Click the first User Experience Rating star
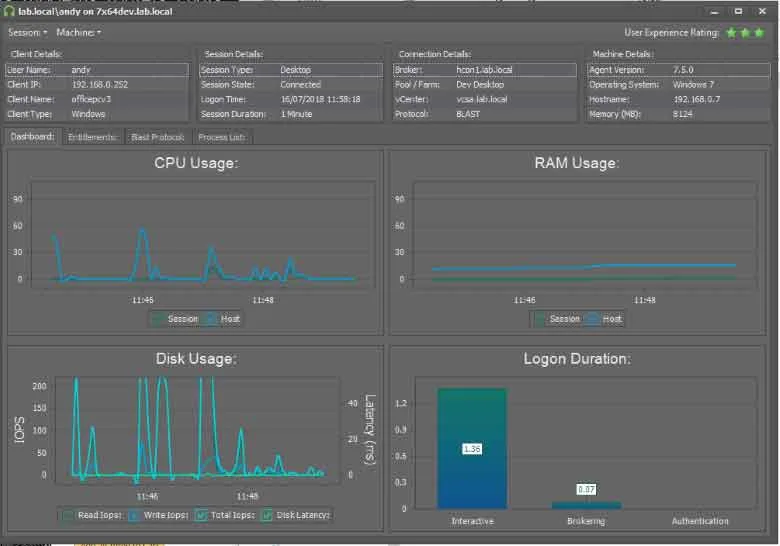 point(731,33)
